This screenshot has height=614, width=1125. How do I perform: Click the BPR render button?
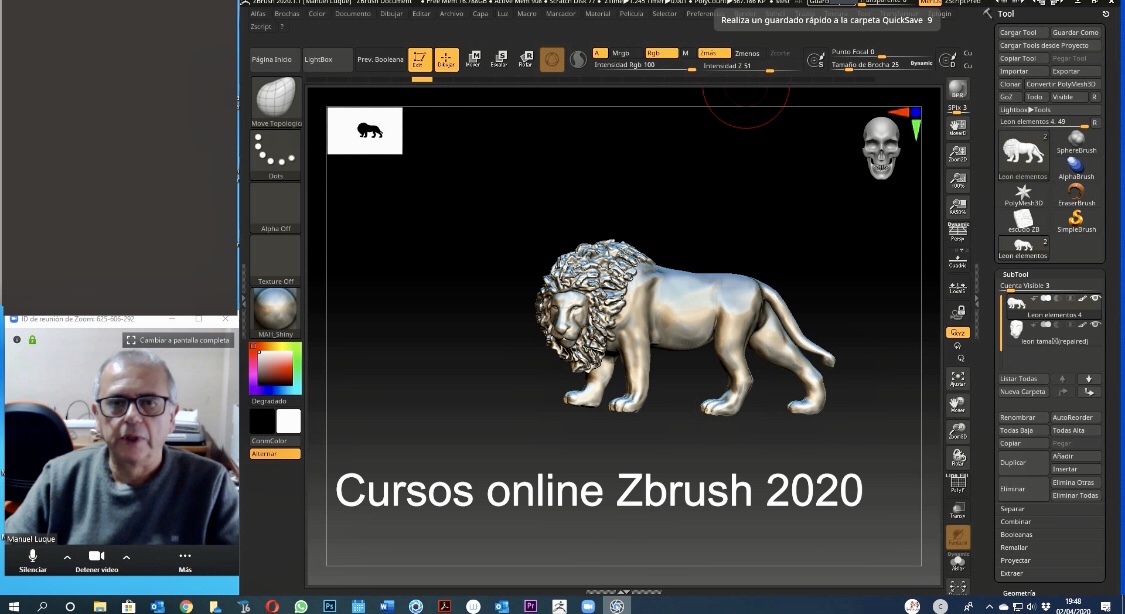click(957, 90)
